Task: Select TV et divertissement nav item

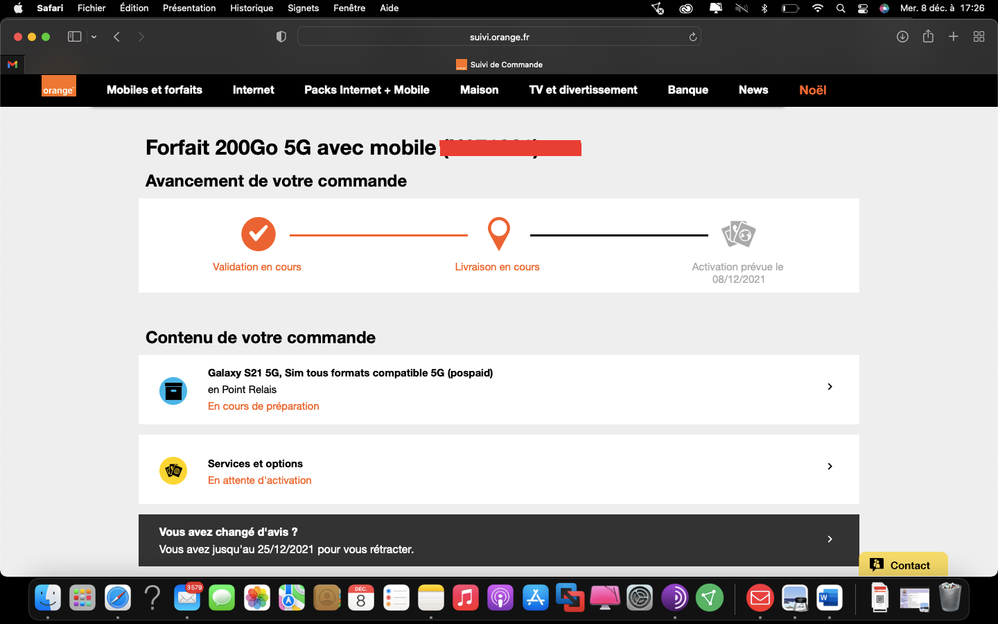Action: [583, 90]
